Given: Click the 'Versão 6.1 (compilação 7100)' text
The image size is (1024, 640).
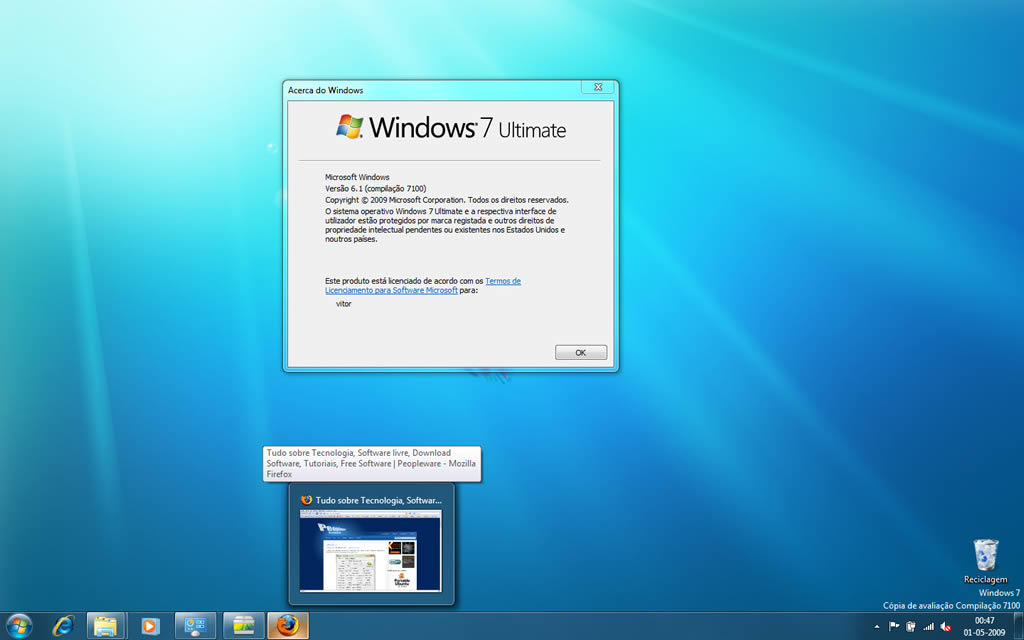Looking at the screenshot, I should (376, 189).
